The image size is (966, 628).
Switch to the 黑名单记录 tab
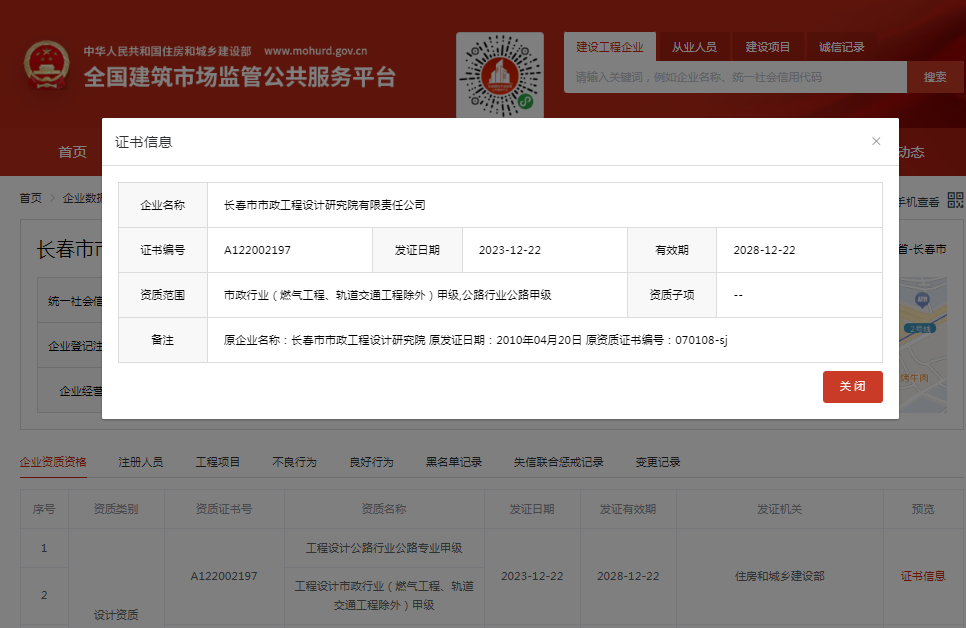tap(454, 462)
